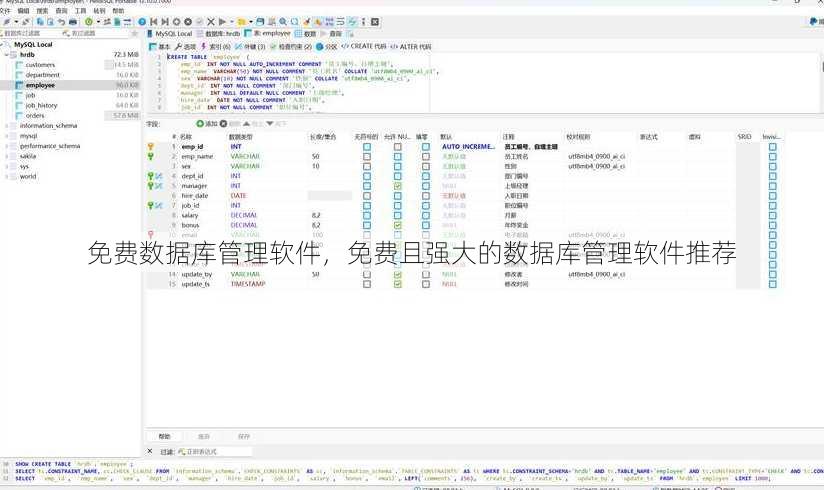
Task: Toggle 无符号的 checkbox for salary row
Action: click(367, 216)
